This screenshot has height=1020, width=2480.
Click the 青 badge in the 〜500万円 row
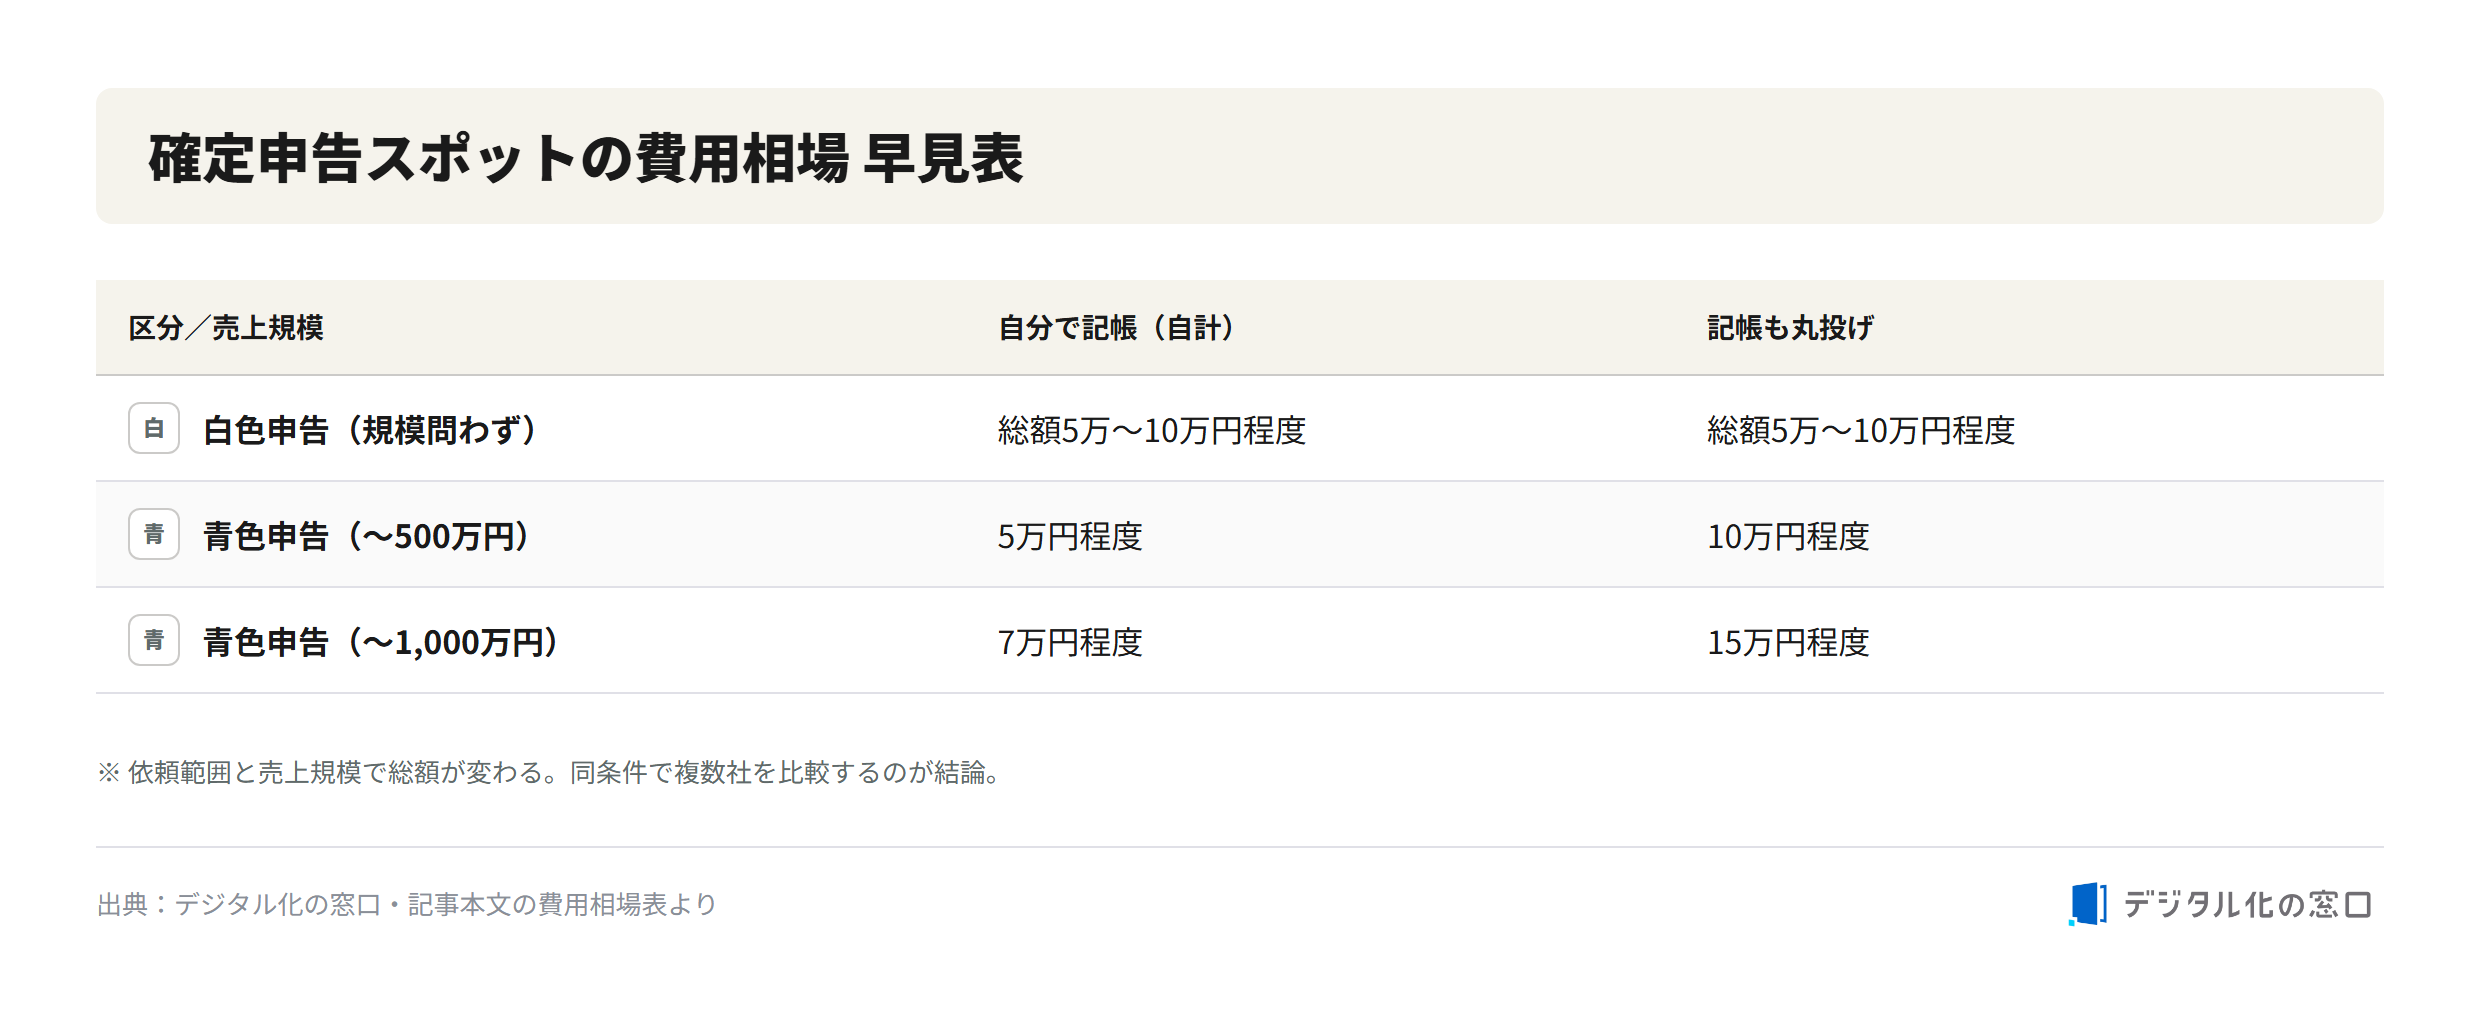pyautogui.click(x=154, y=534)
